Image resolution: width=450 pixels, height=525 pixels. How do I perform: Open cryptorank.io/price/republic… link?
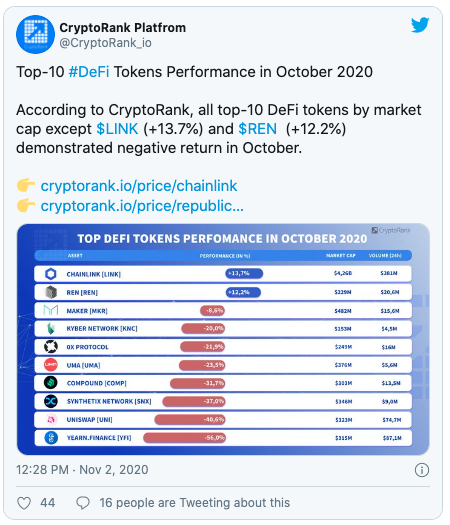pyautogui.click(x=142, y=206)
